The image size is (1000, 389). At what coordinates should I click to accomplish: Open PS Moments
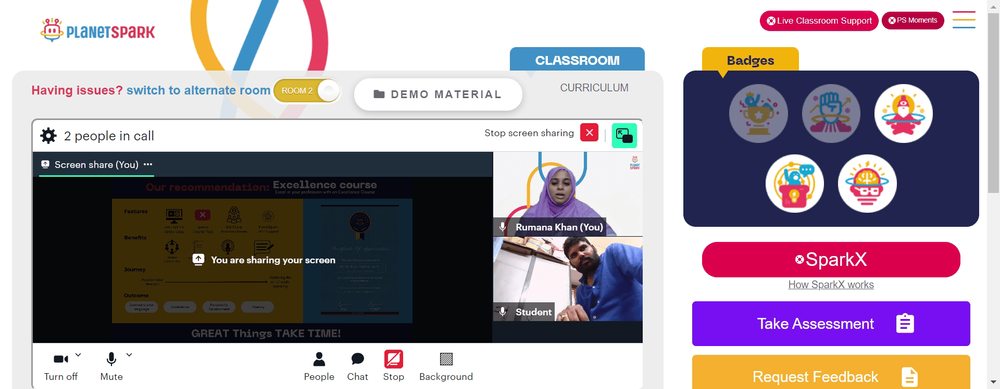[x=913, y=20]
